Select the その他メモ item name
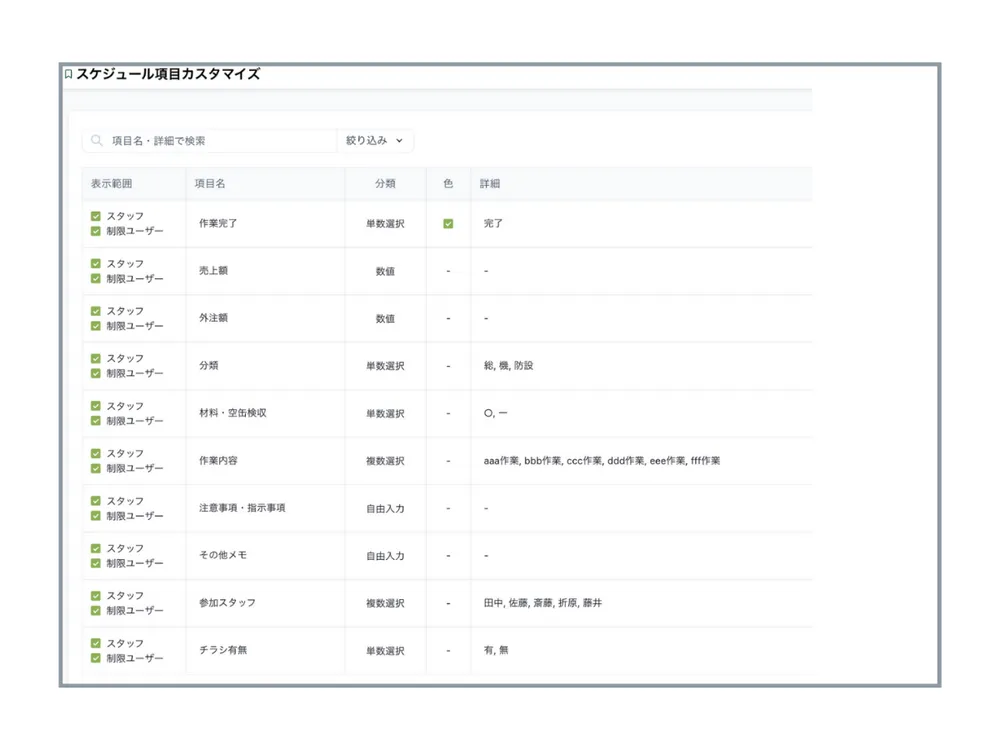1000x750 pixels. click(223, 555)
